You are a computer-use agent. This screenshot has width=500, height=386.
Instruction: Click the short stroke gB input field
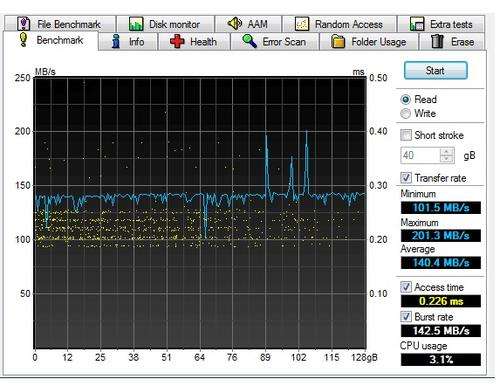click(x=421, y=155)
